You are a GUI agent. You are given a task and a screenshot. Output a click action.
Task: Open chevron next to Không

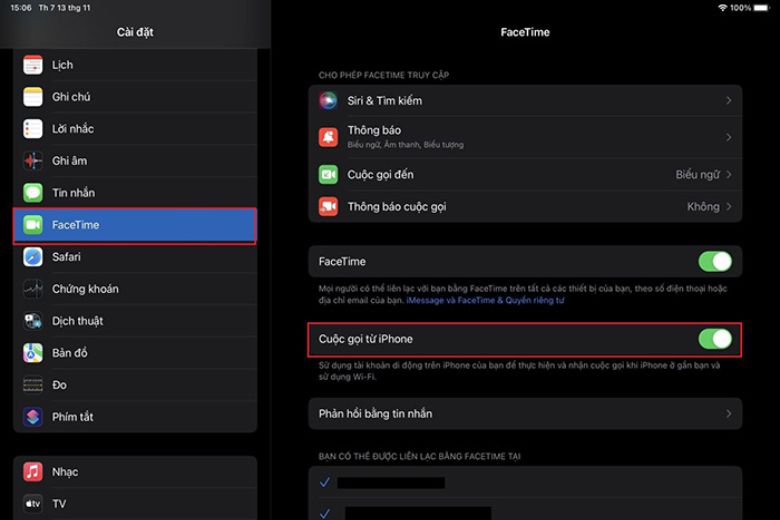click(728, 207)
